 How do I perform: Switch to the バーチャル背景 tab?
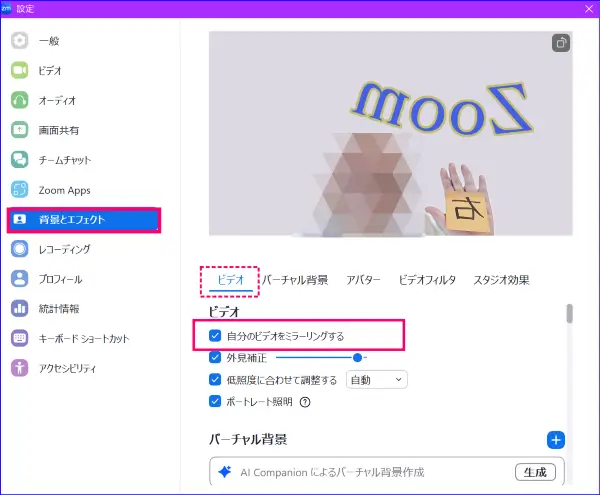[x=295, y=280]
